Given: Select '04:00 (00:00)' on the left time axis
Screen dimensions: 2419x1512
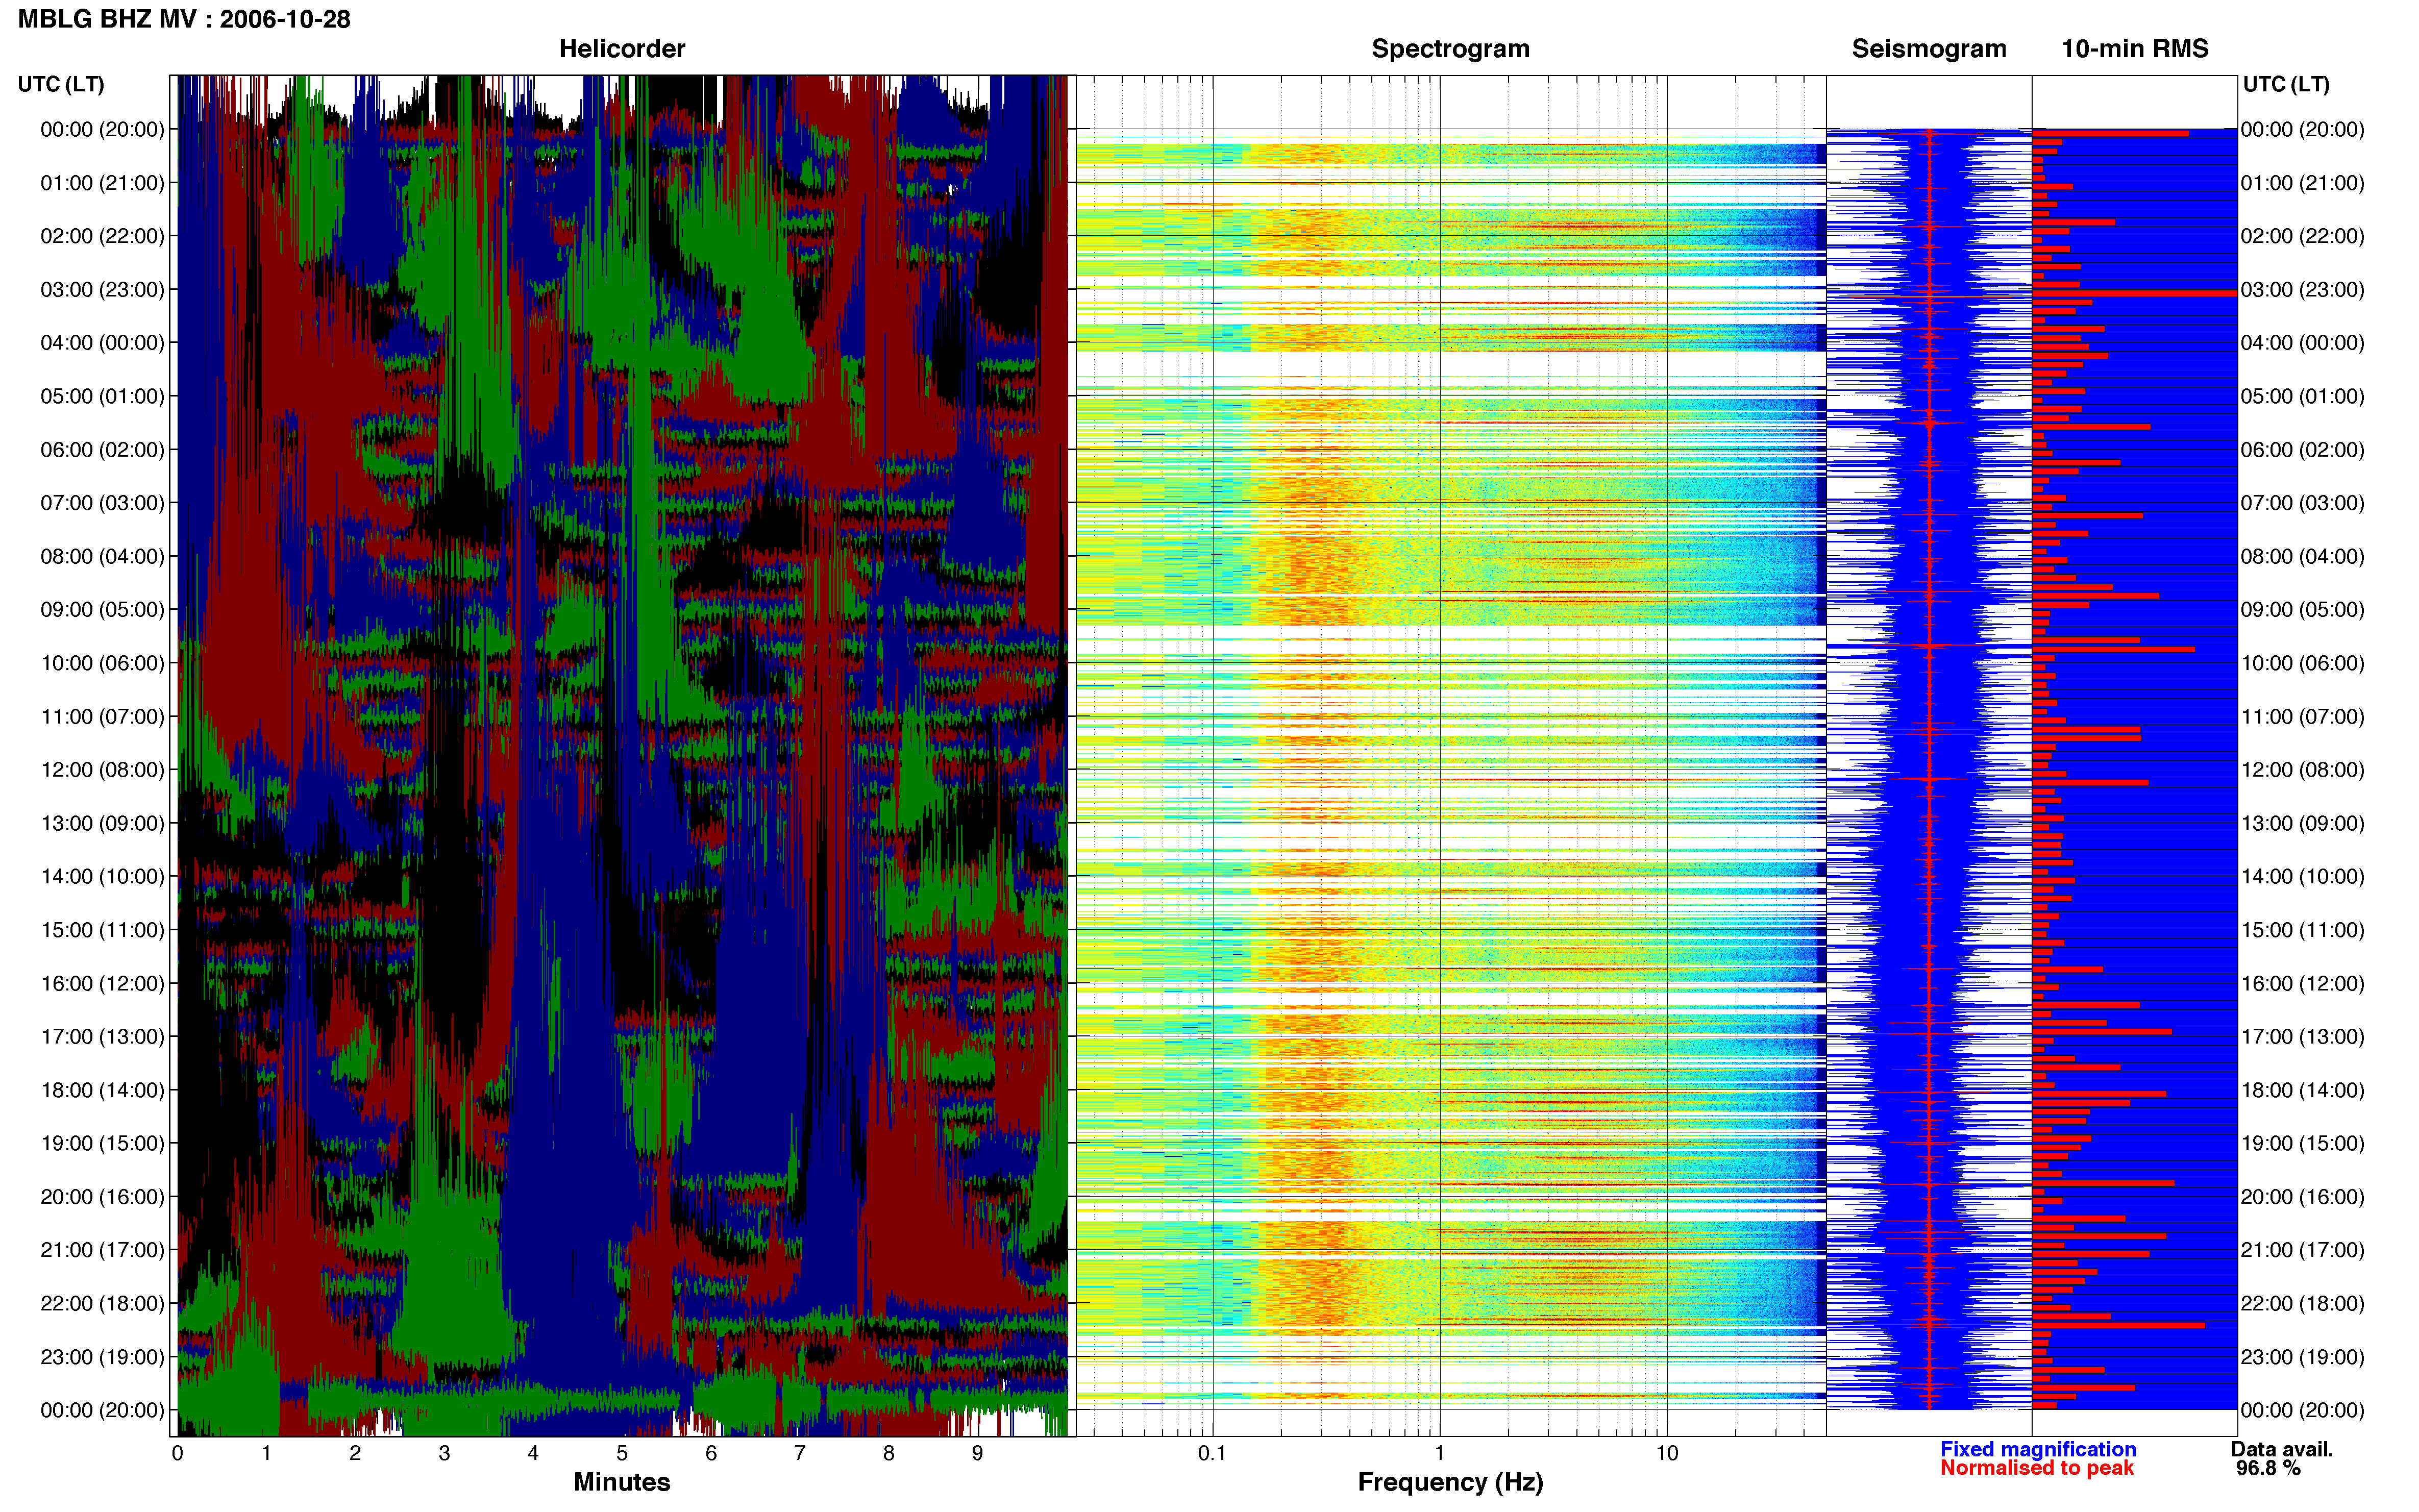Looking at the screenshot, I should coord(102,343).
